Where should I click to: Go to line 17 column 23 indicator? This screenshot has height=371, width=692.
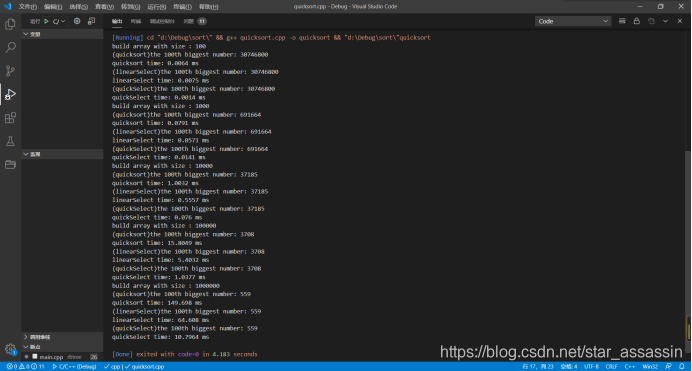coord(538,367)
